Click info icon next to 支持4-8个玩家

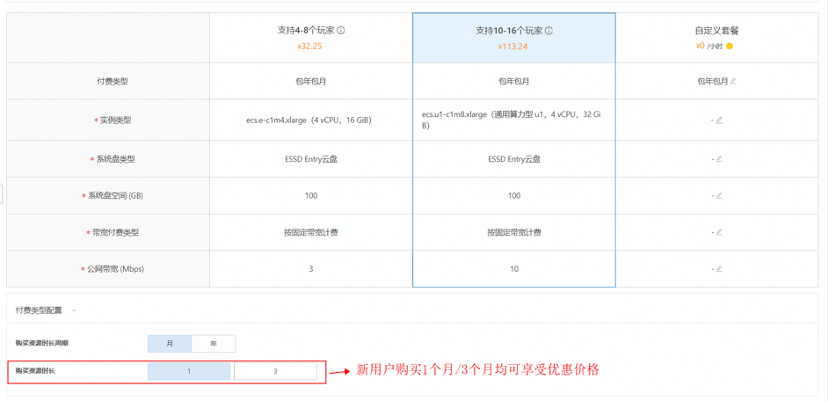[341, 31]
